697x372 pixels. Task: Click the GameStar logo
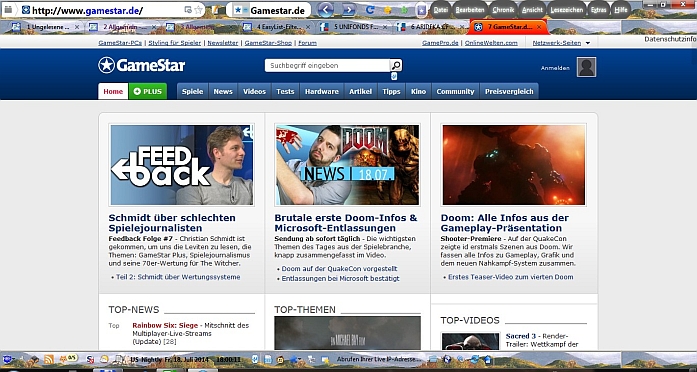(141, 65)
